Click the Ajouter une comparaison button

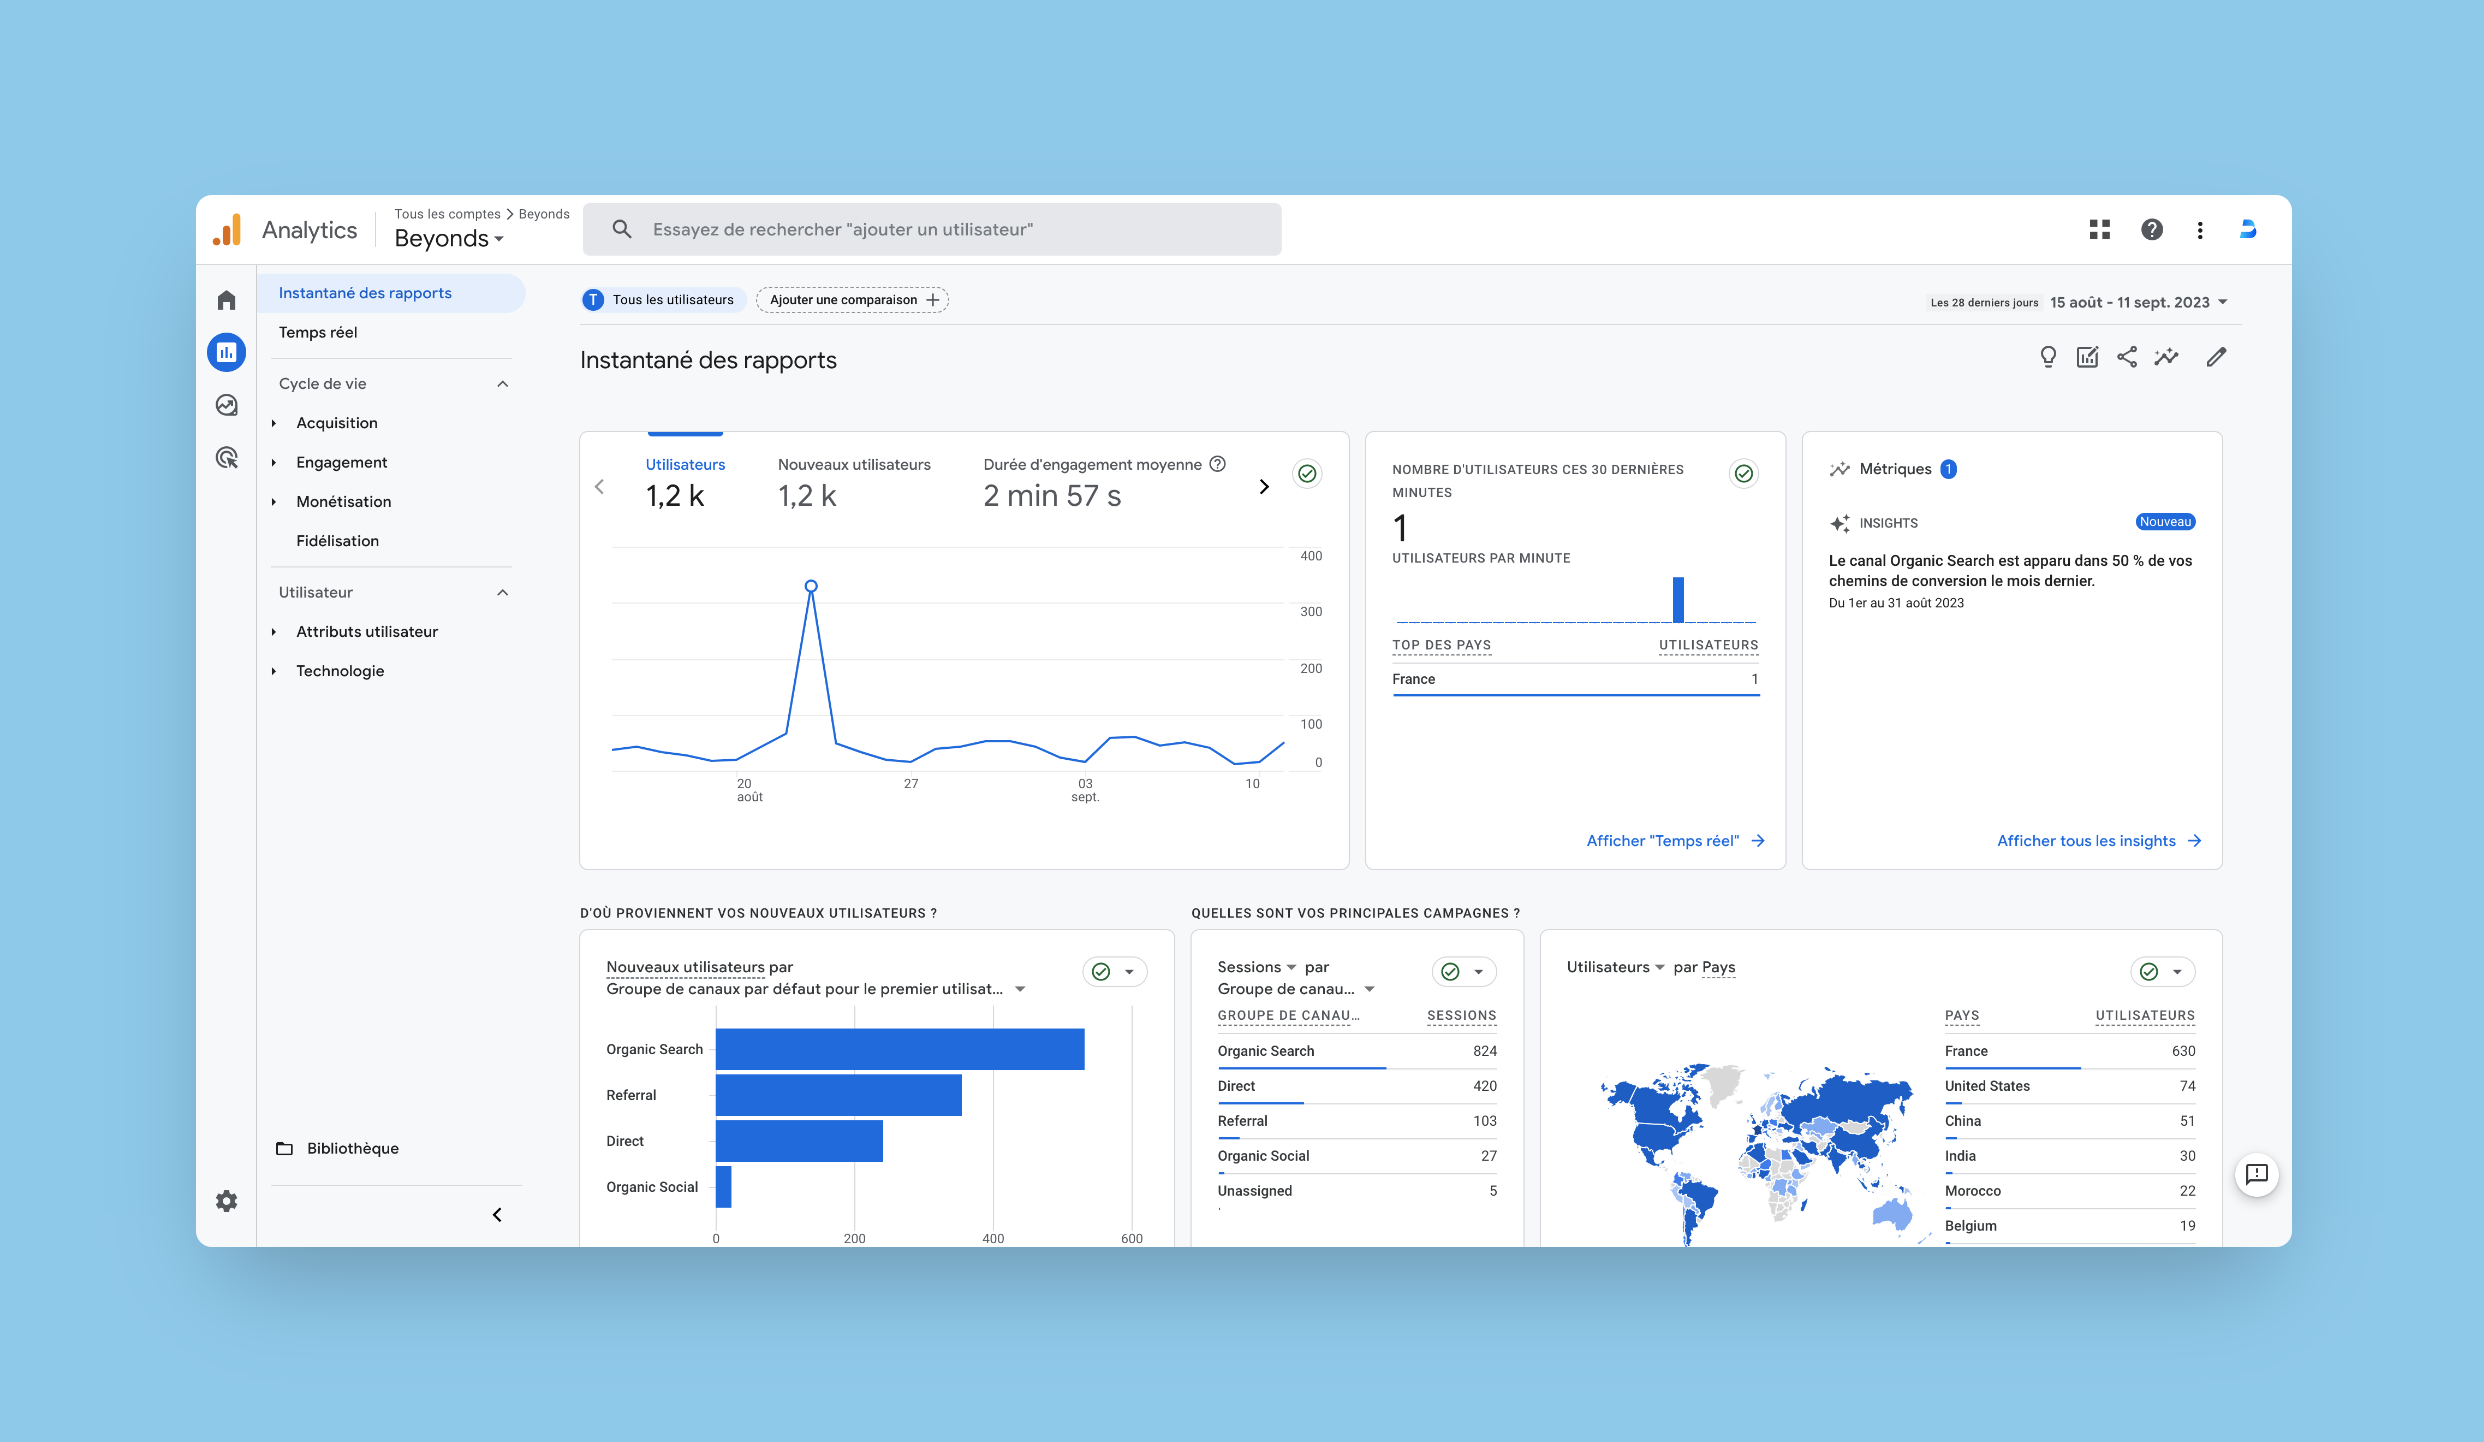(x=852, y=300)
